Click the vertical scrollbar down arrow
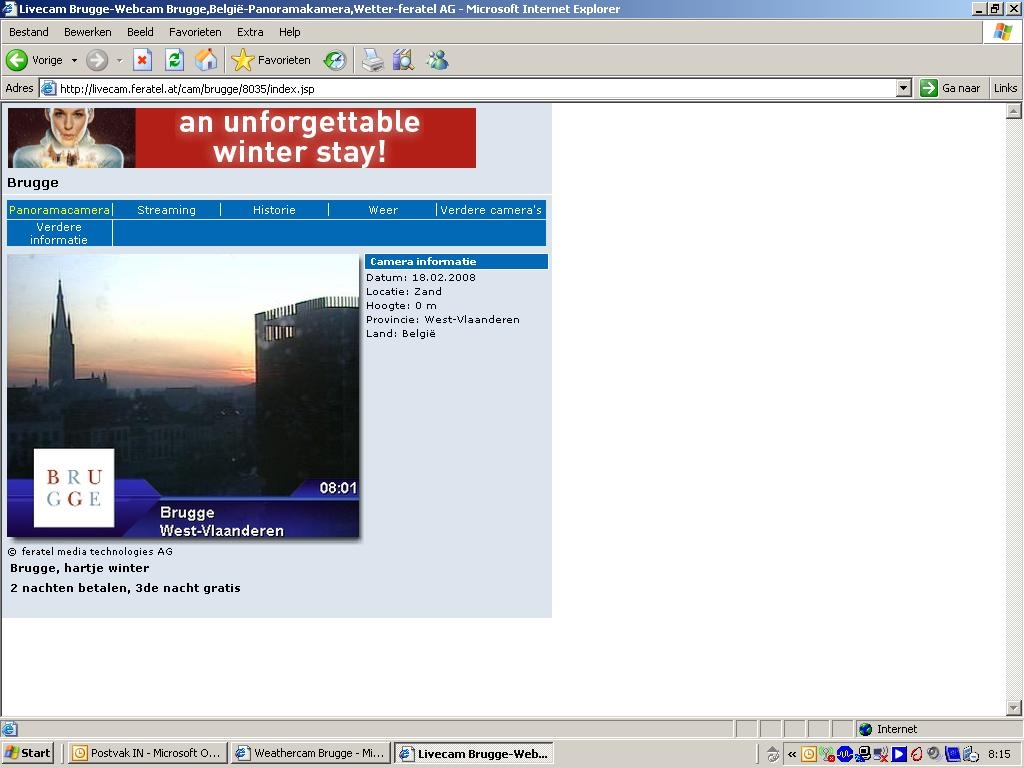The width and height of the screenshot is (1024, 768). point(1014,707)
